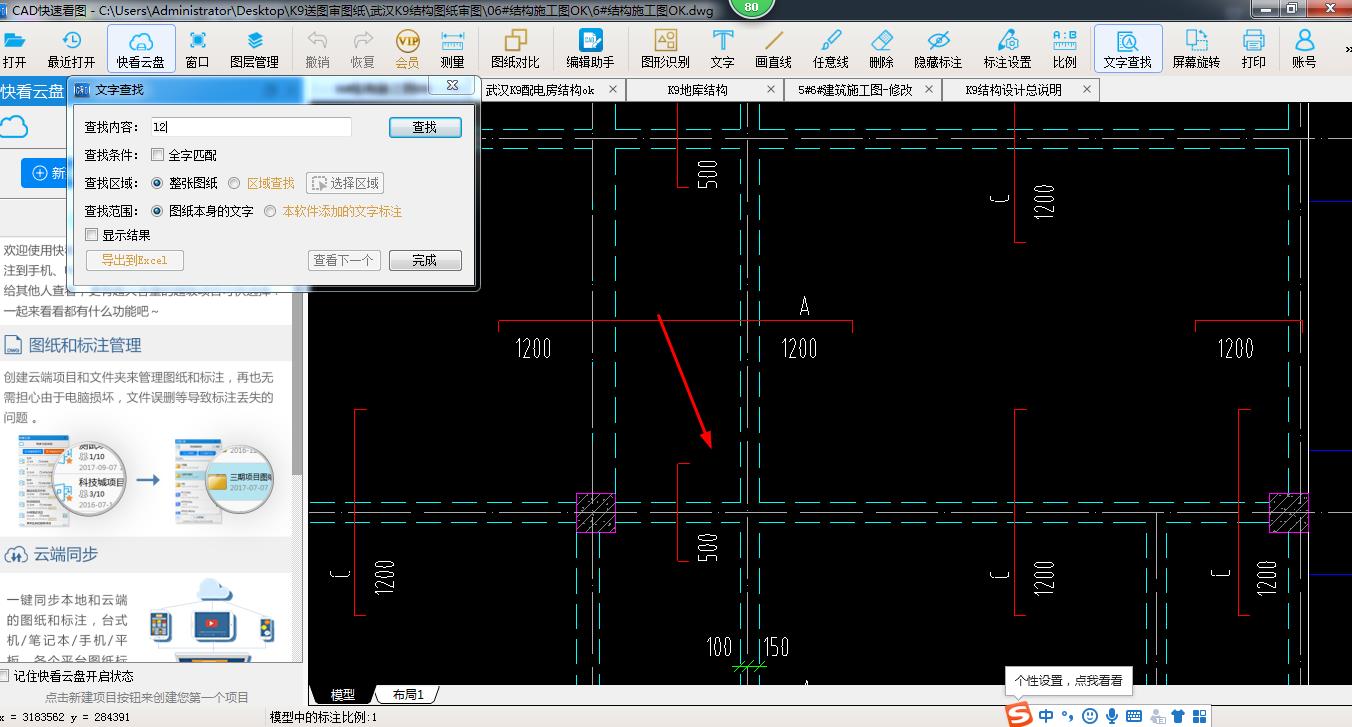
Task: Click 导出到Excel button
Action: pyautogui.click(x=135, y=260)
